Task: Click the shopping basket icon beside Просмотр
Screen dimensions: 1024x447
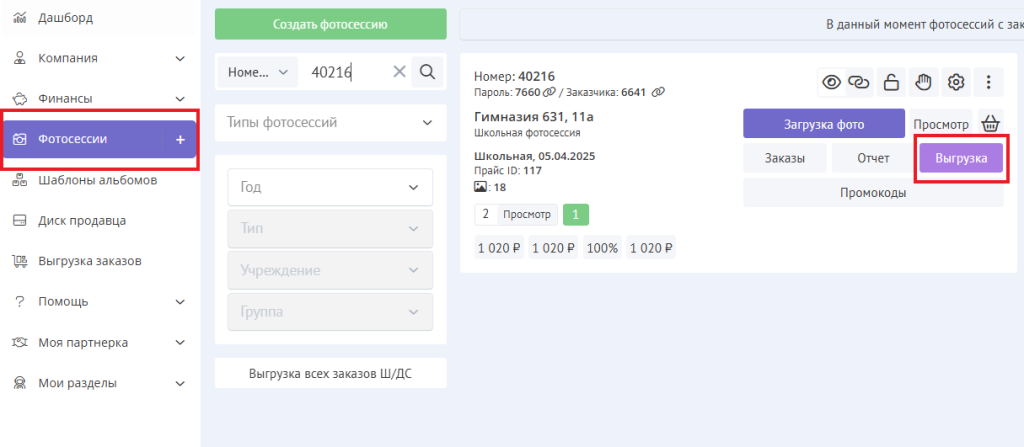Action: point(990,124)
